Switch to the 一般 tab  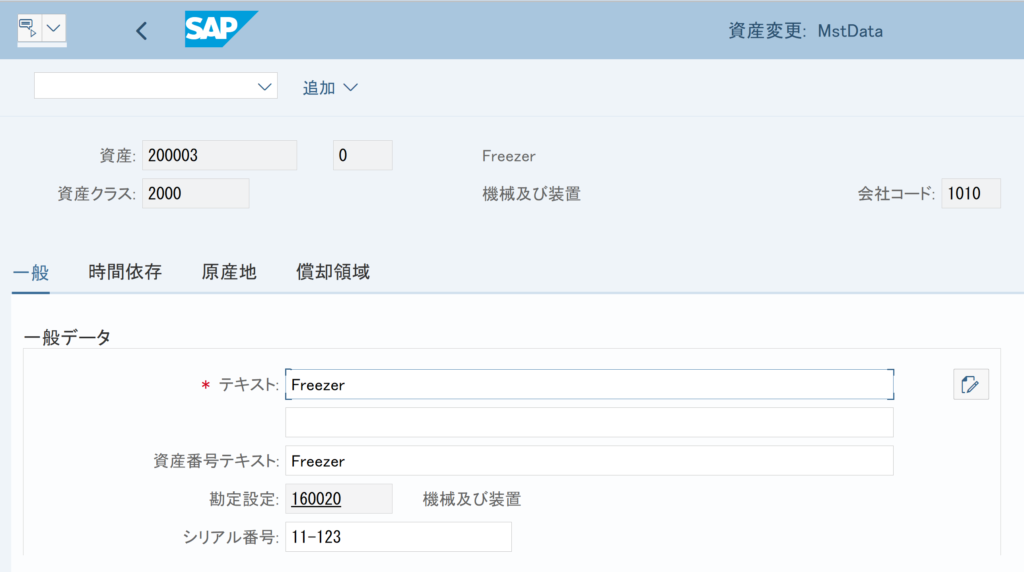[30, 272]
